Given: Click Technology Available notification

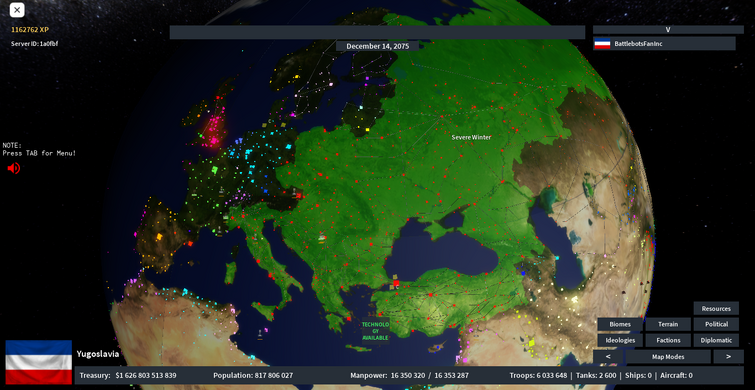Looking at the screenshot, I should pyautogui.click(x=375, y=331).
